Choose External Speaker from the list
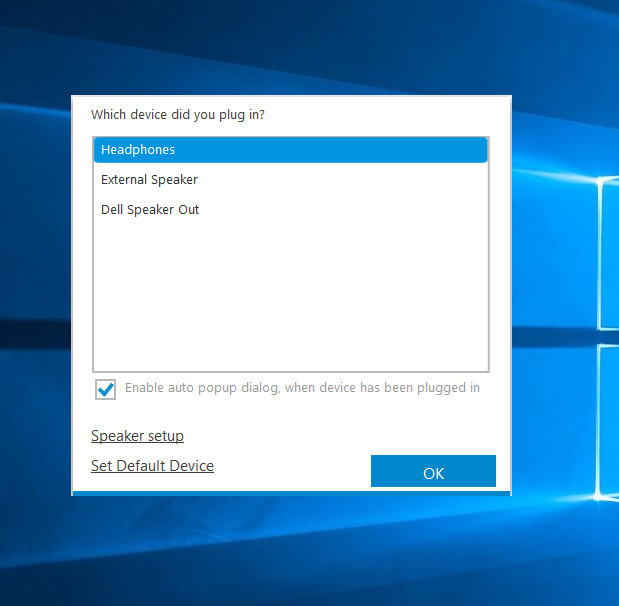The height and width of the screenshot is (606, 619). click(x=291, y=180)
